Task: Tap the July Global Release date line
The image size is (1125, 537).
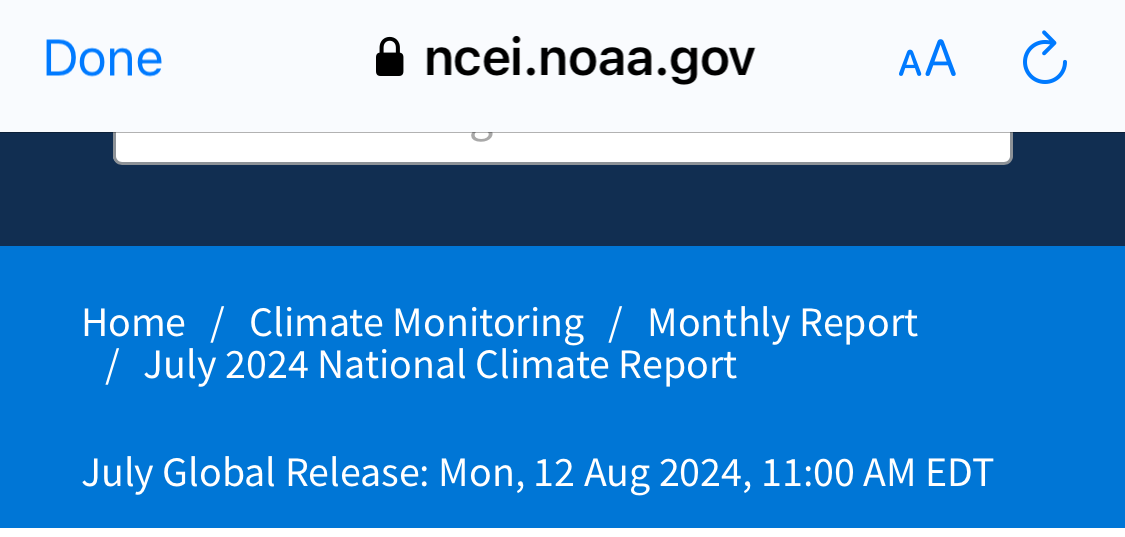Action: coord(537,473)
